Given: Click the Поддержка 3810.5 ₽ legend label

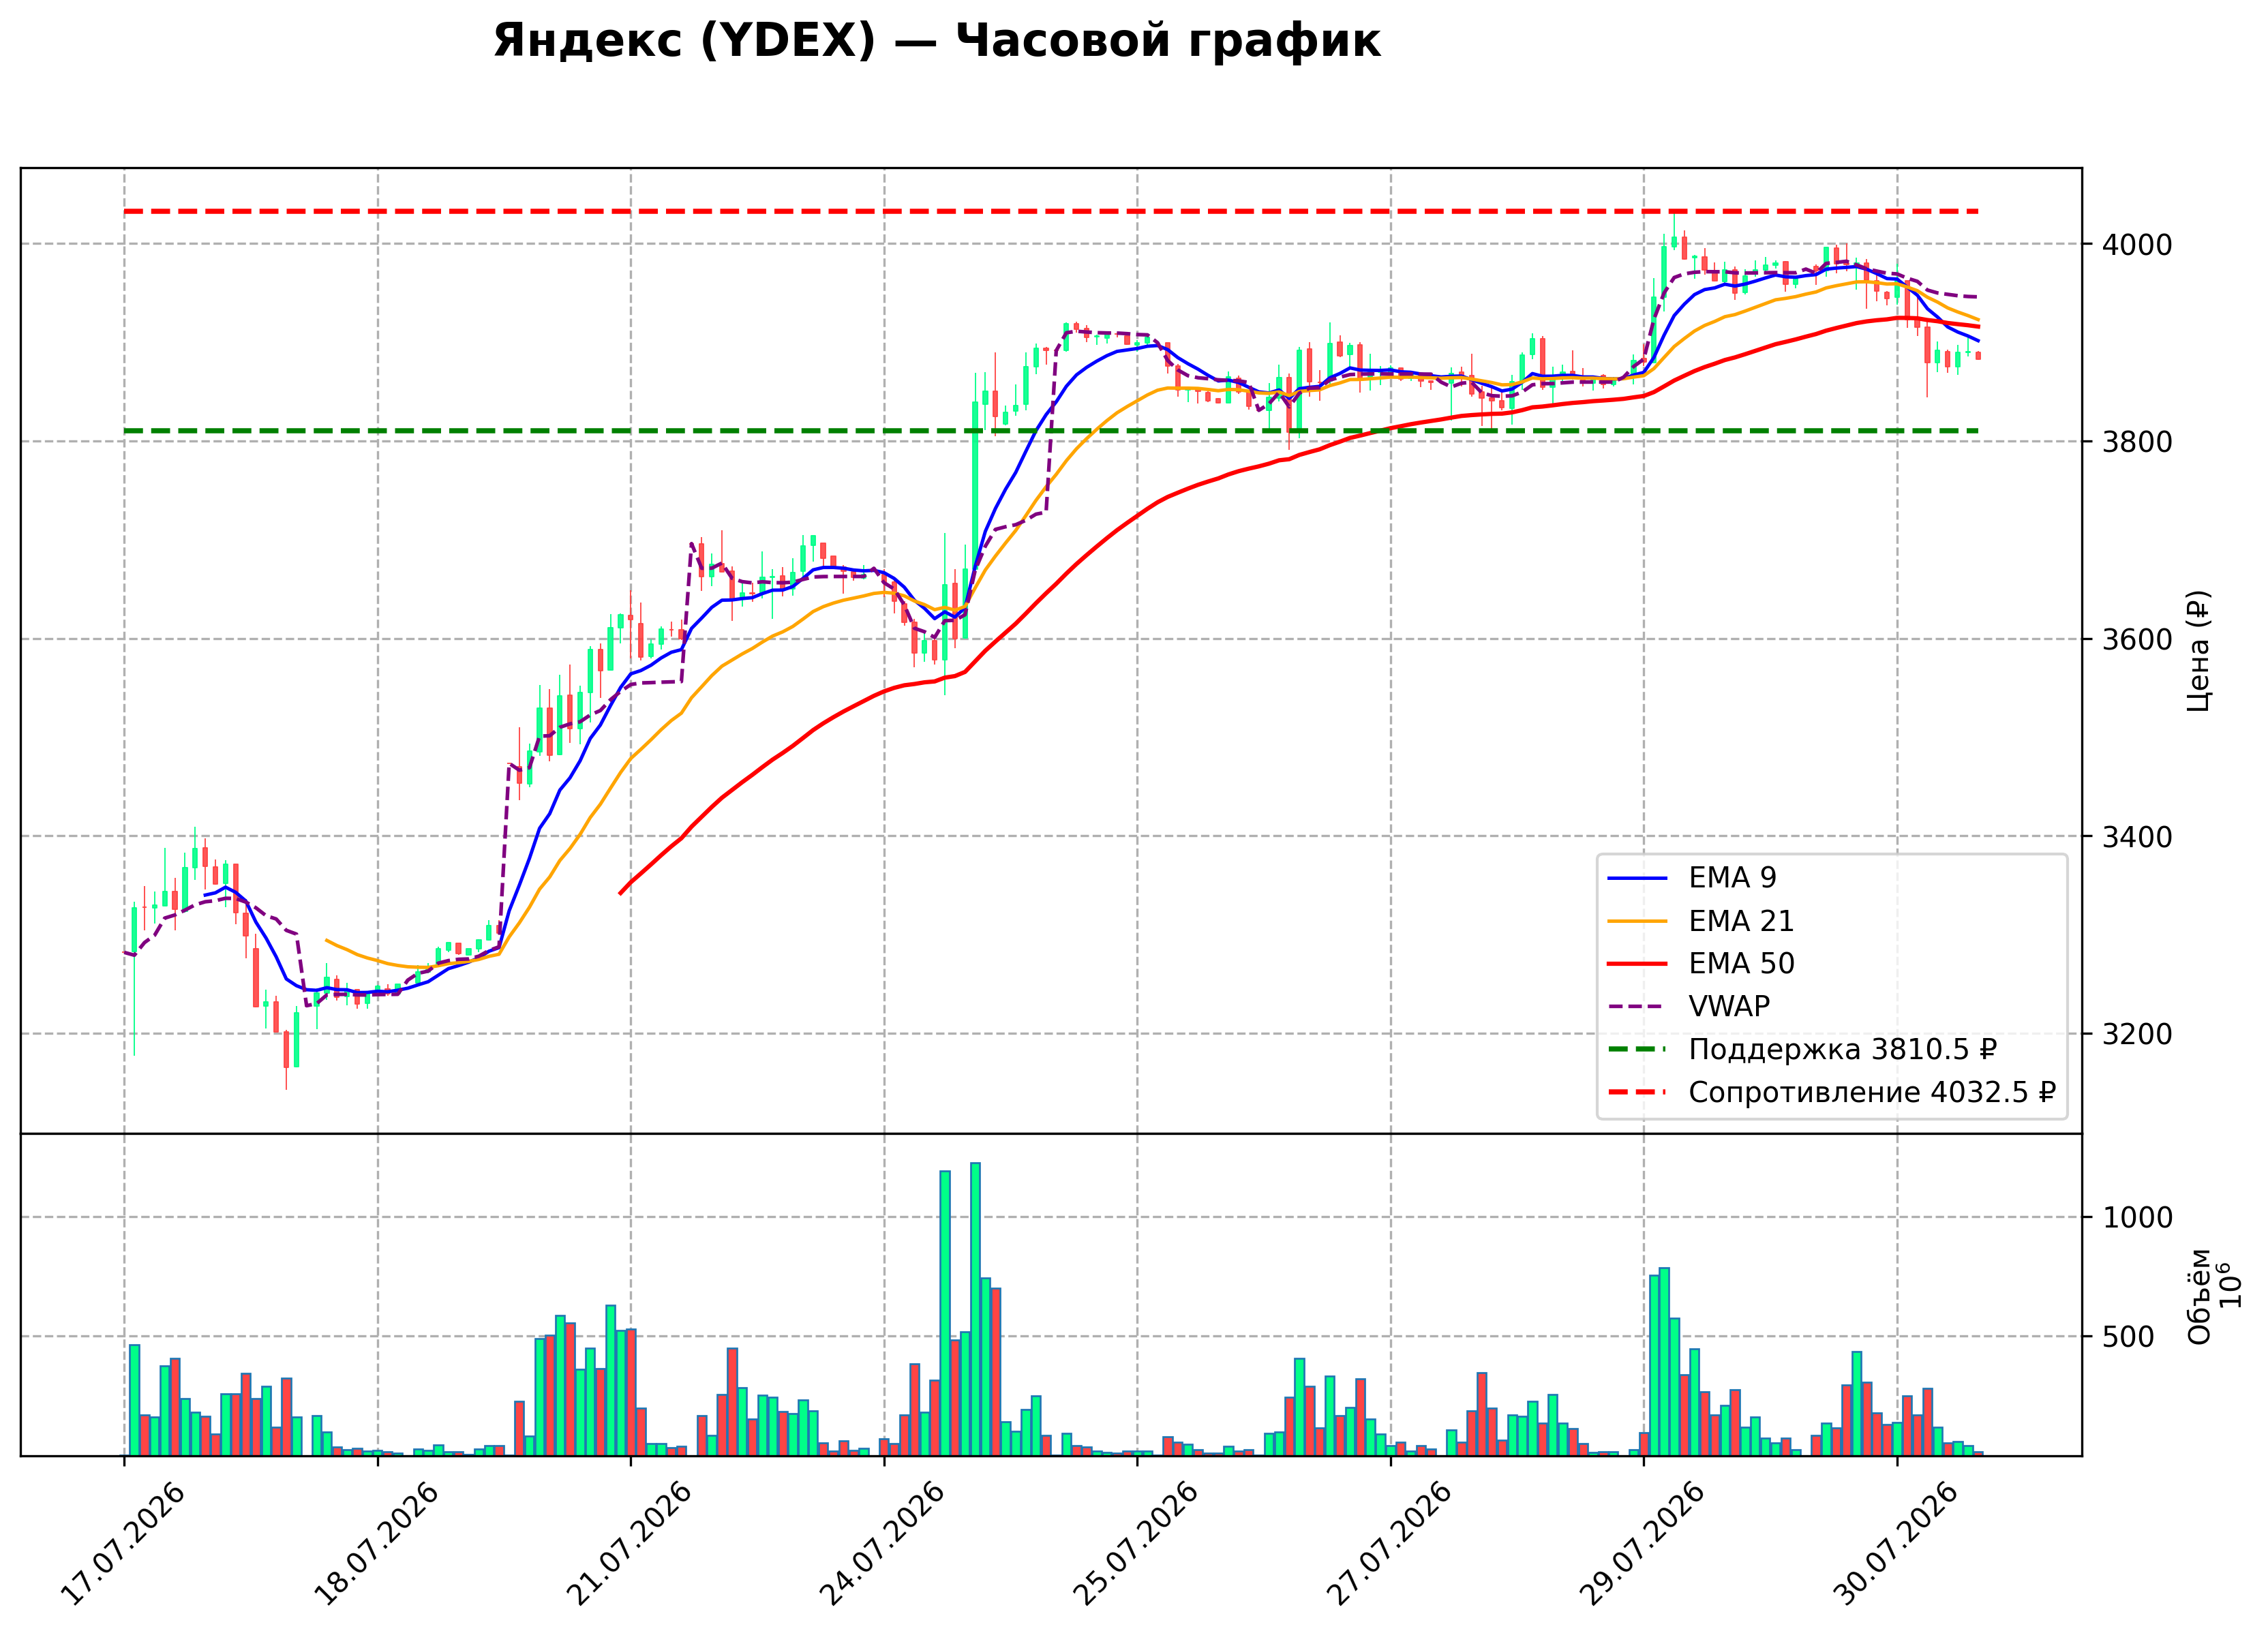Looking at the screenshot, I should pos(1843,1050).
